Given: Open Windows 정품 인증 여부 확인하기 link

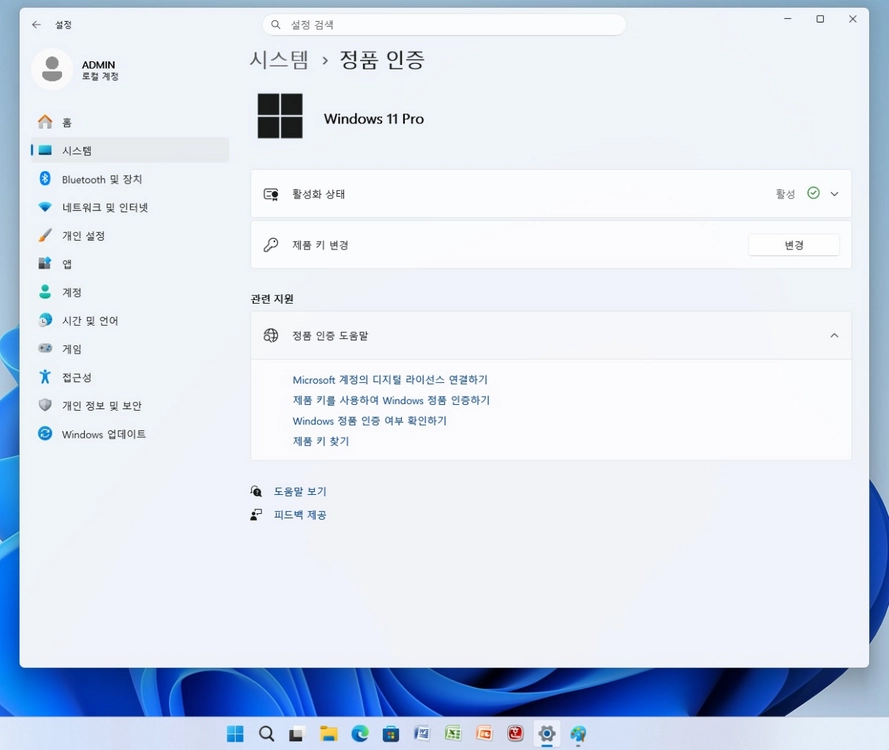Looking at the screenshot, I should click(370, 421).
